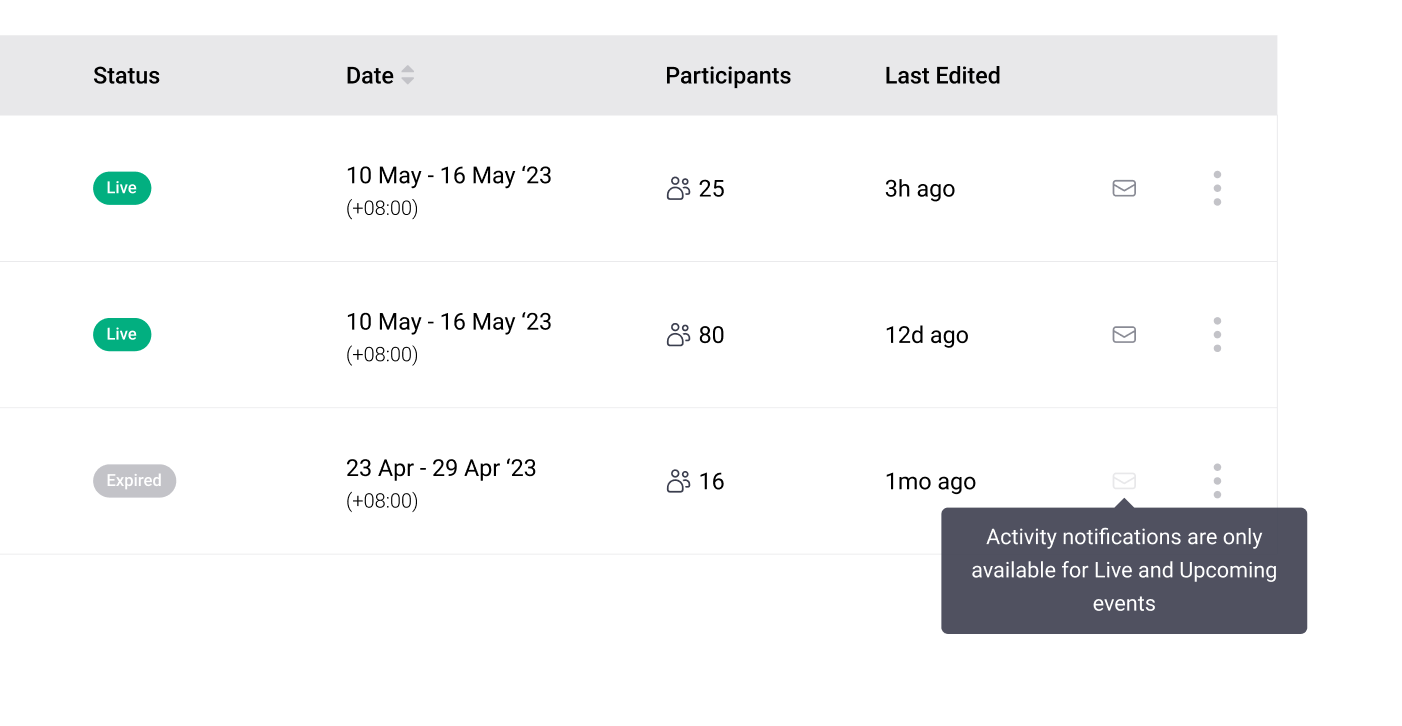Open the three-dot menu for the 3h ago row
The image size is (1402, 726).
1217,188
